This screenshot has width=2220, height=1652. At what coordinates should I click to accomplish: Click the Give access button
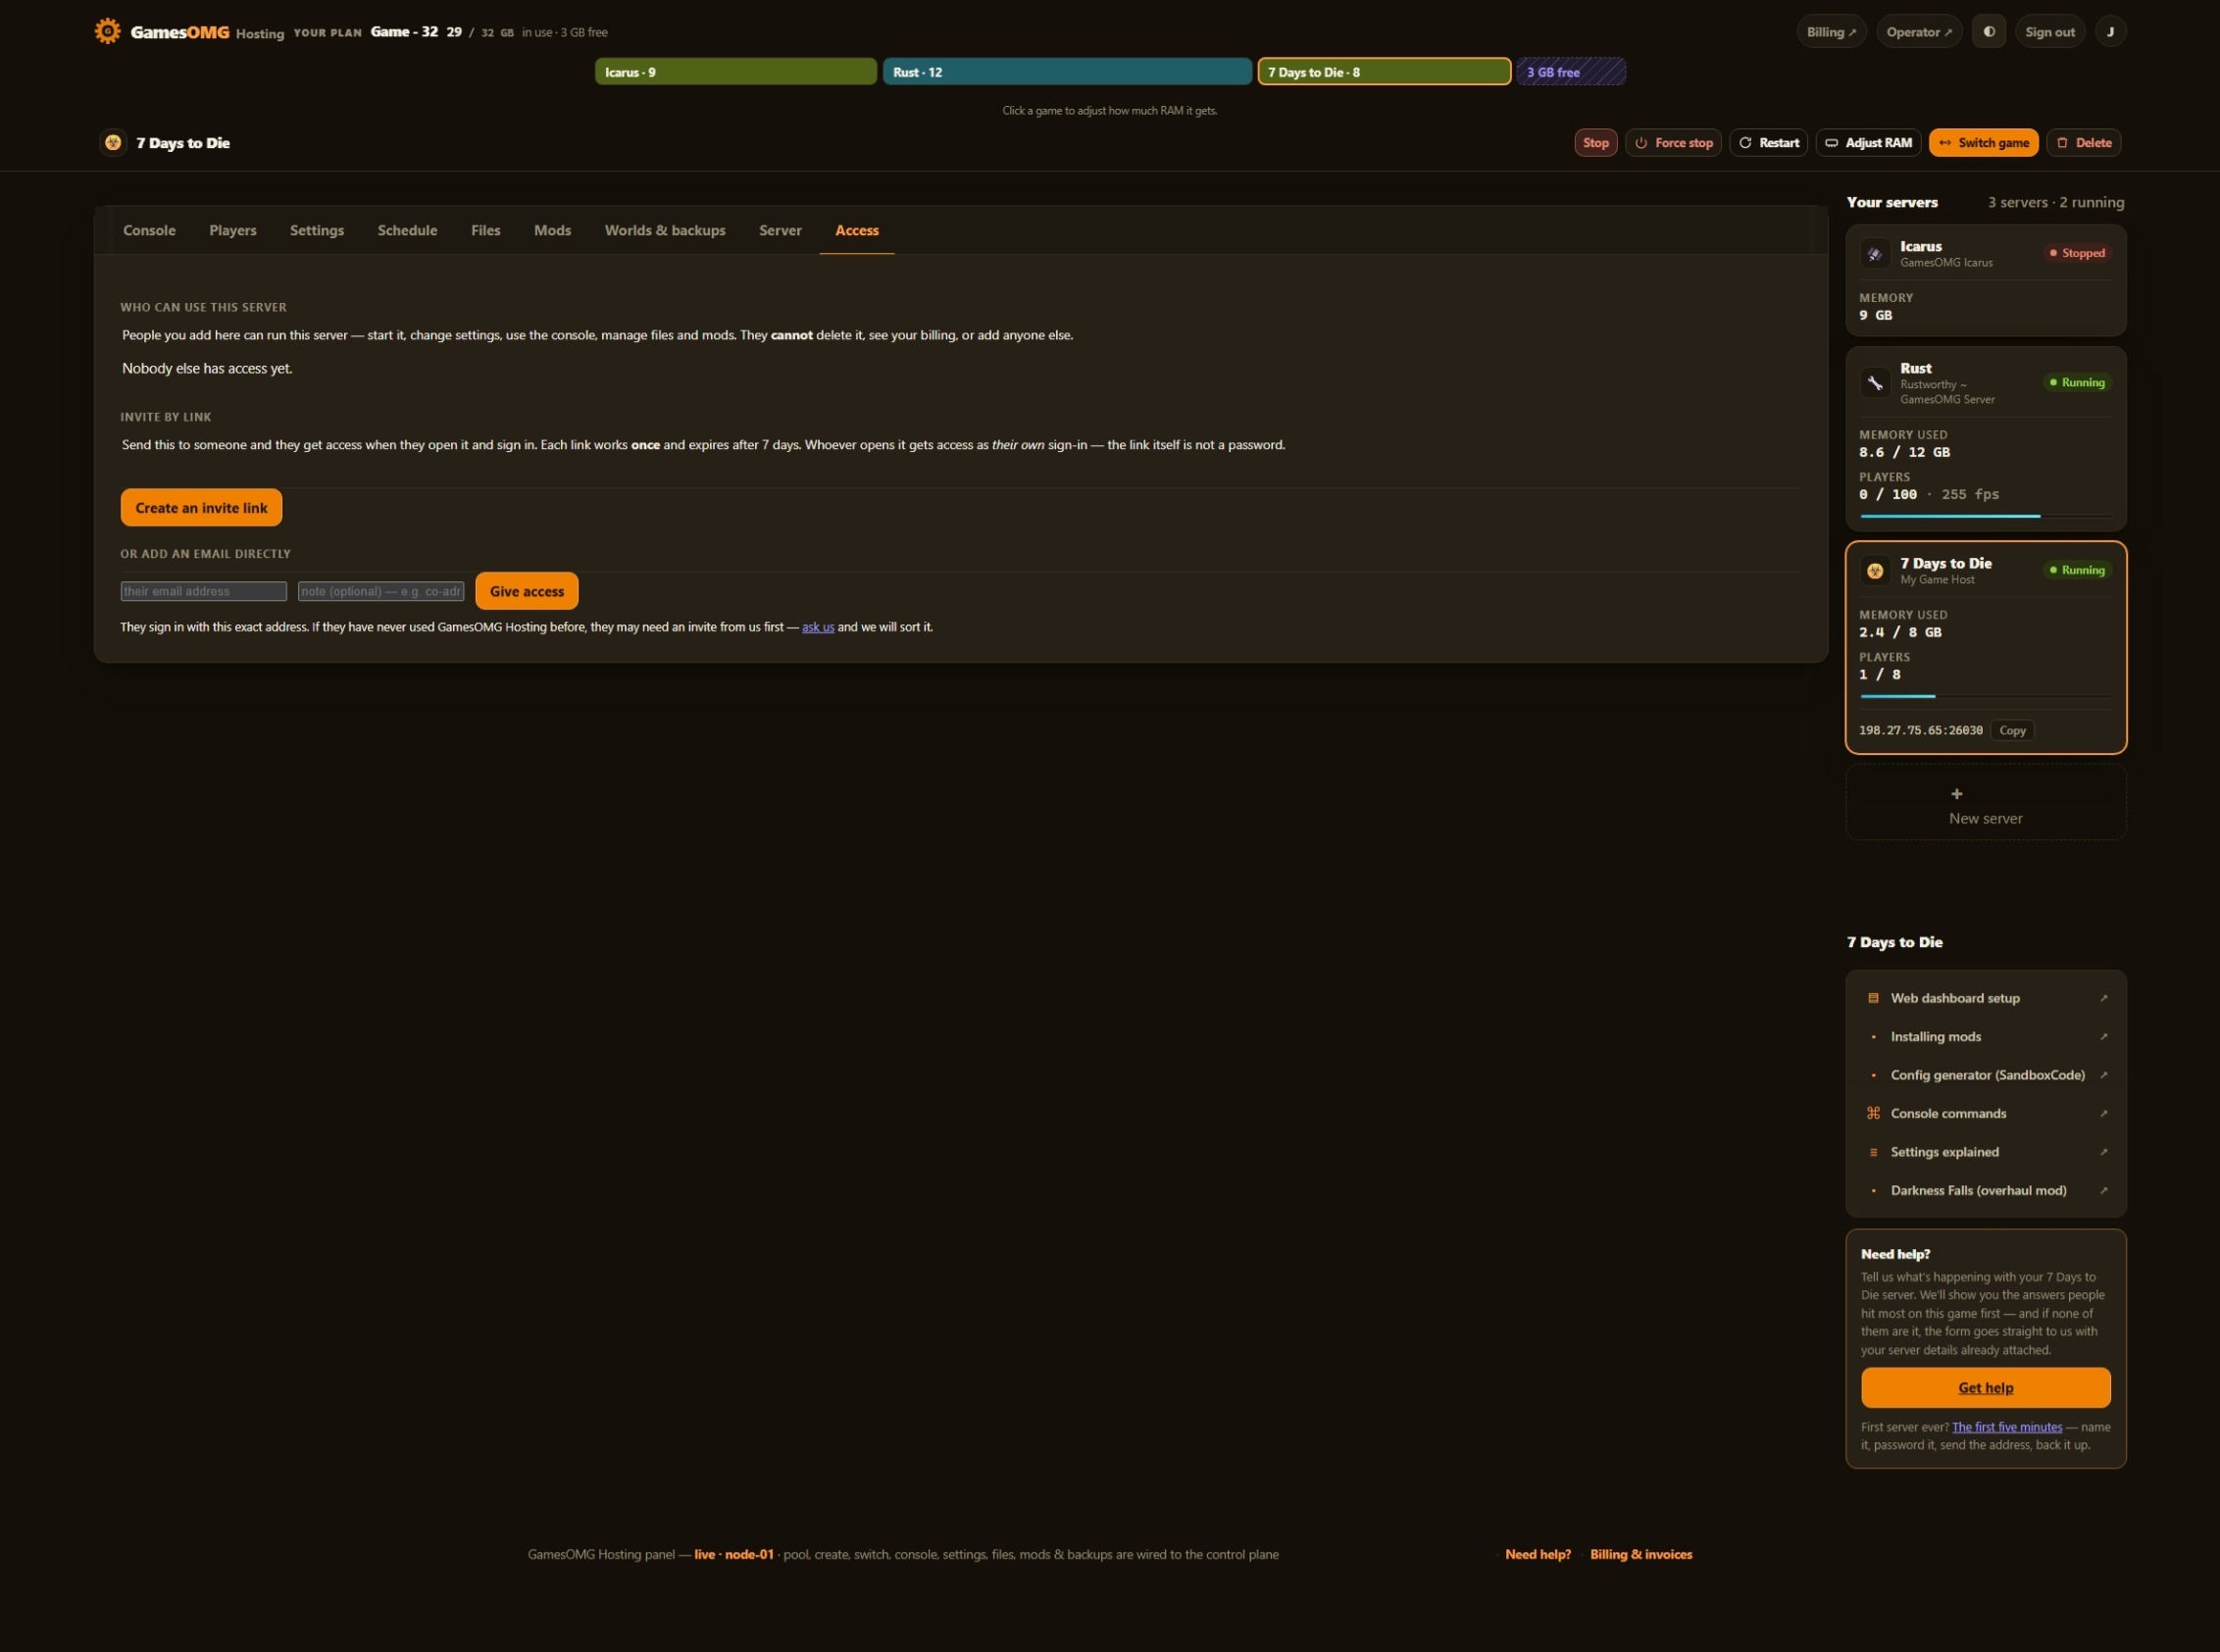527,591
